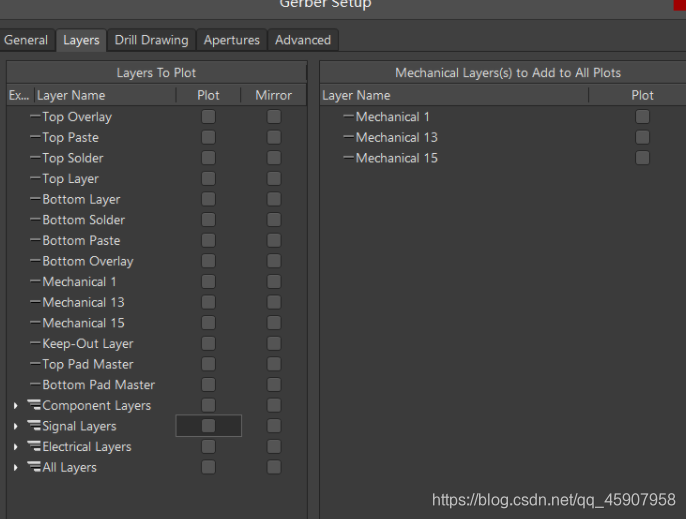This screenshot has width=686, height=519.
Task: Check Mirror for Mechanical 13
Action: point(274,302)
